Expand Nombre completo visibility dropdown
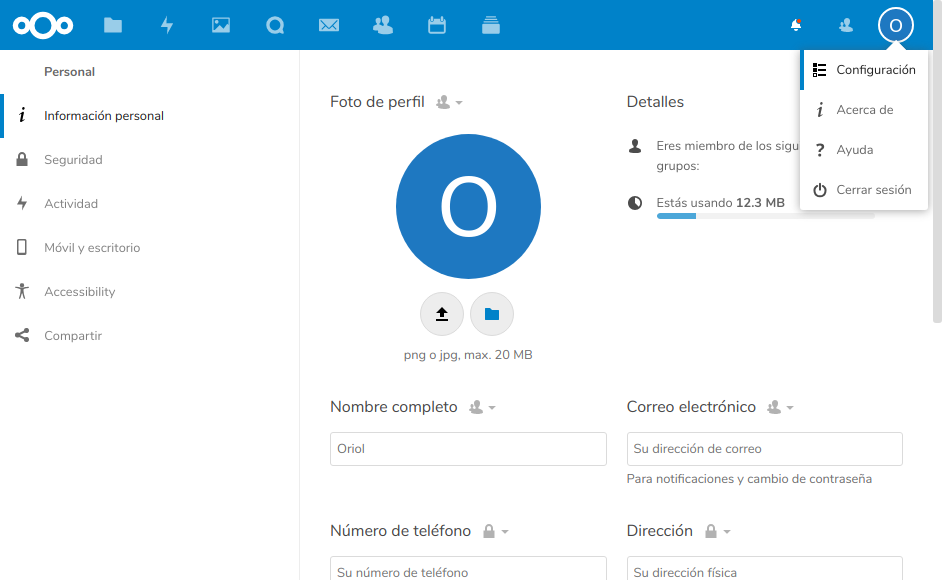 (482, 408)
